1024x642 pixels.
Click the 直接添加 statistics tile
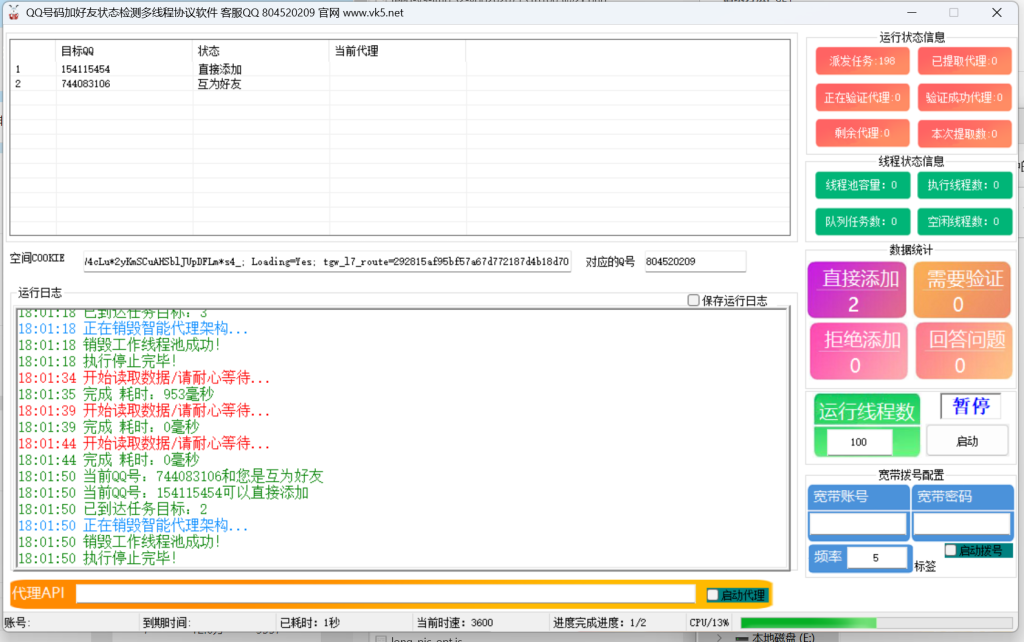click(x=857, y=290)
